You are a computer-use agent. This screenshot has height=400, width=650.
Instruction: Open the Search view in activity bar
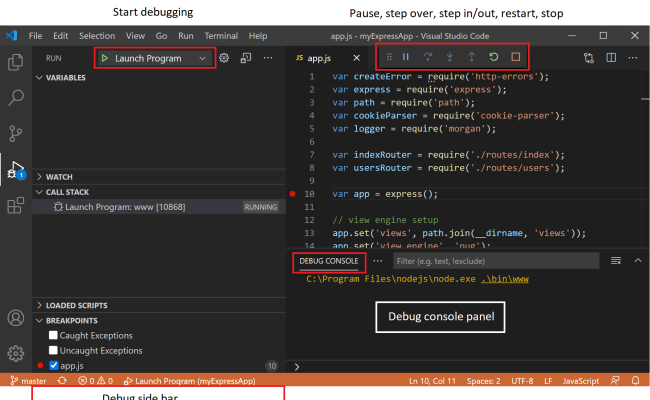click(x=16, y=98)
